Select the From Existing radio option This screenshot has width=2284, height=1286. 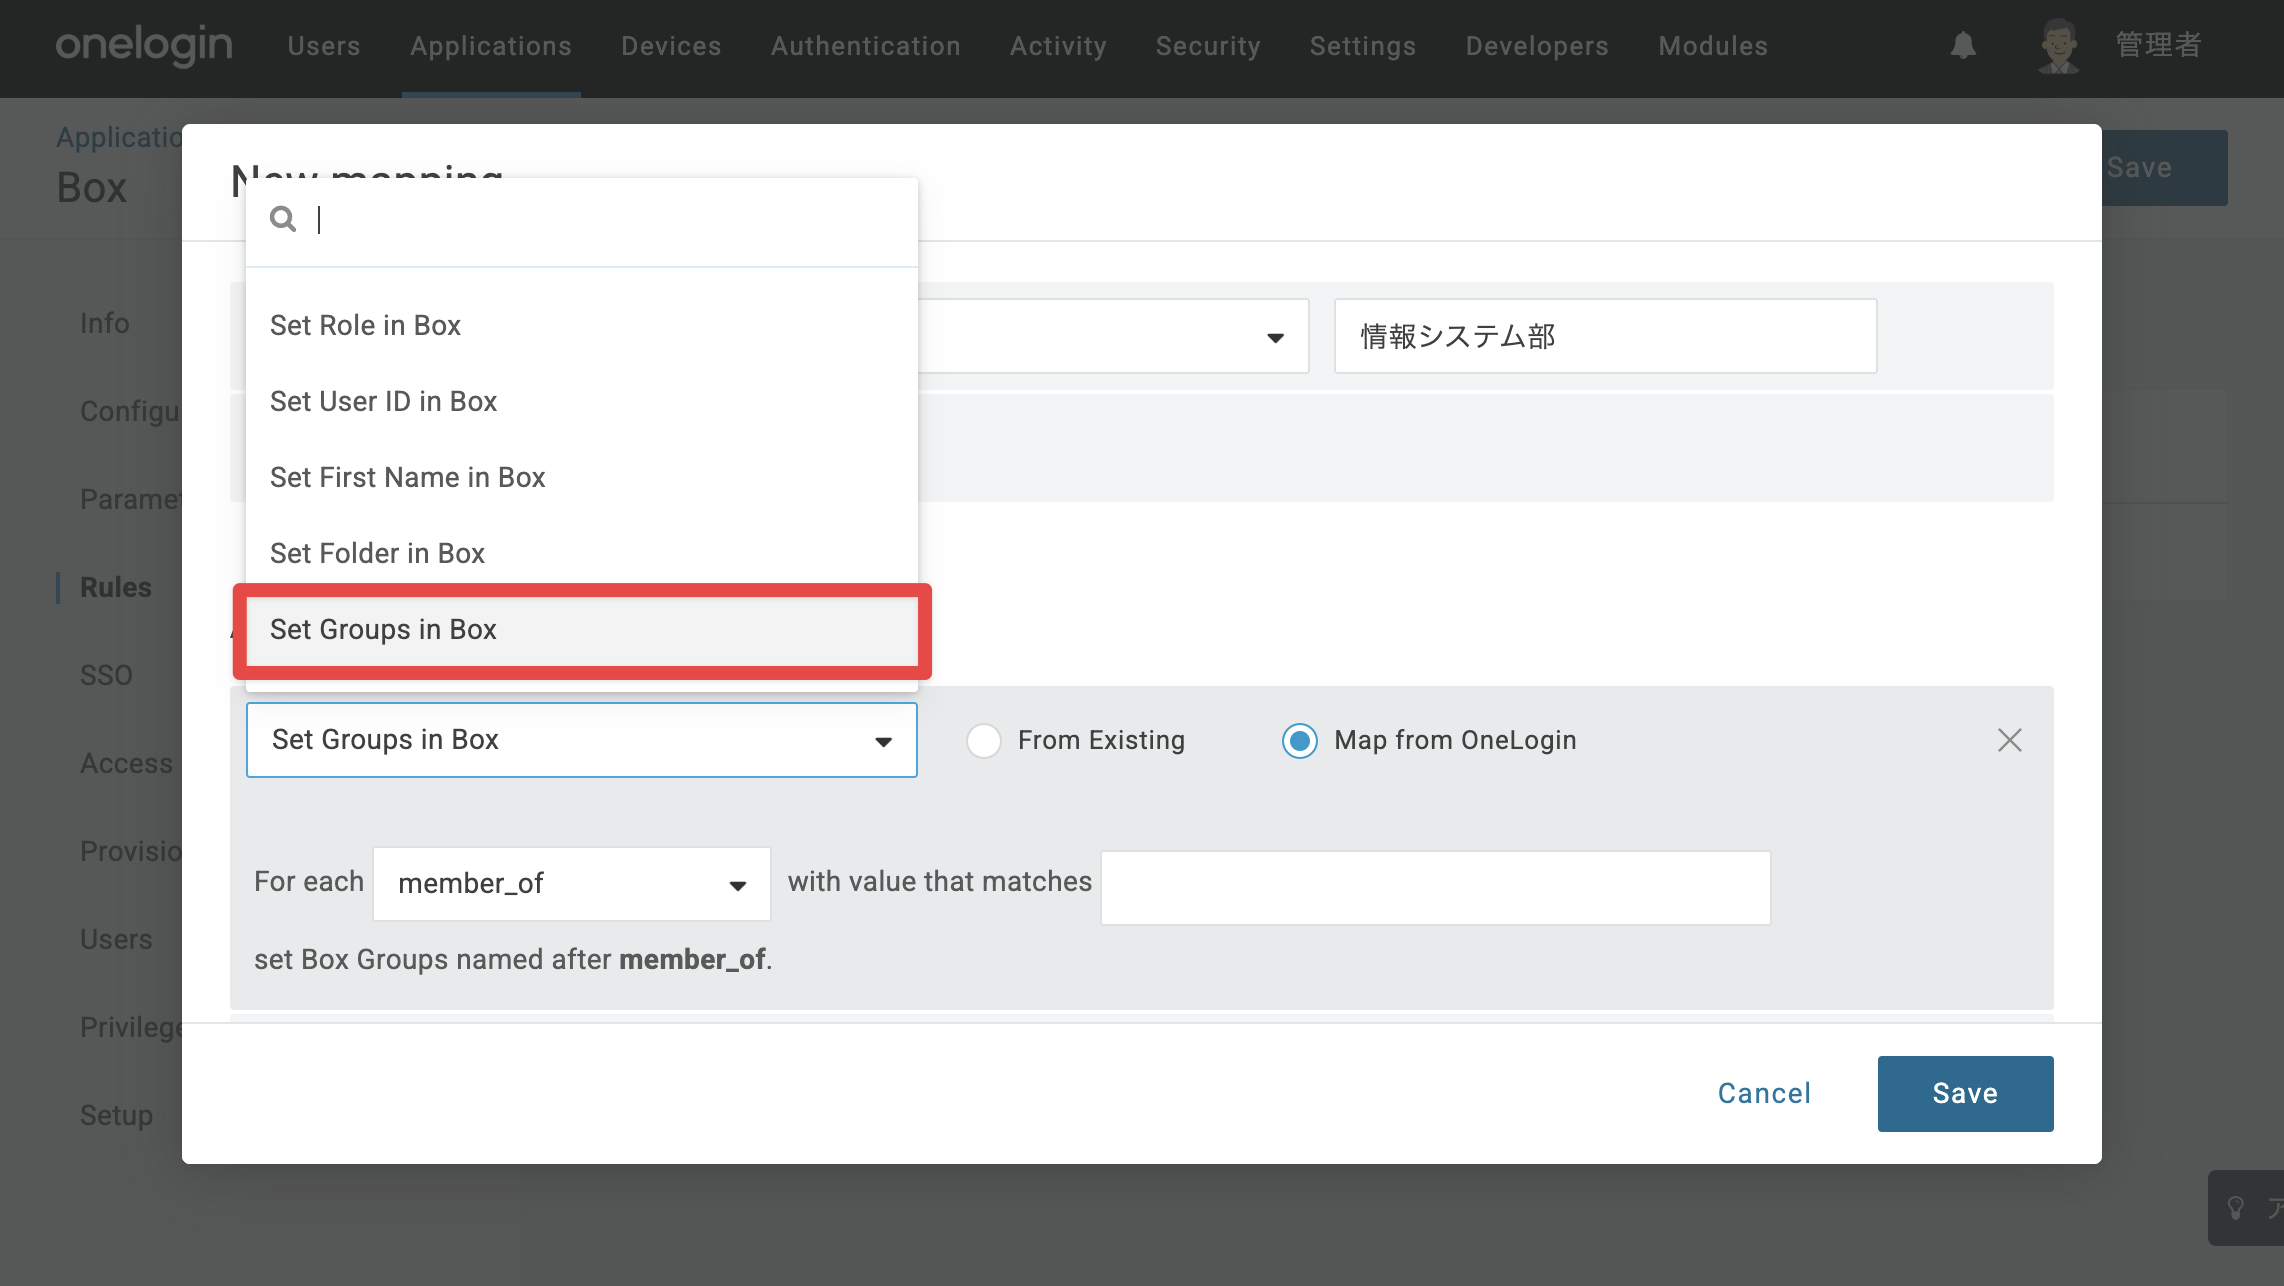[984, 741]
